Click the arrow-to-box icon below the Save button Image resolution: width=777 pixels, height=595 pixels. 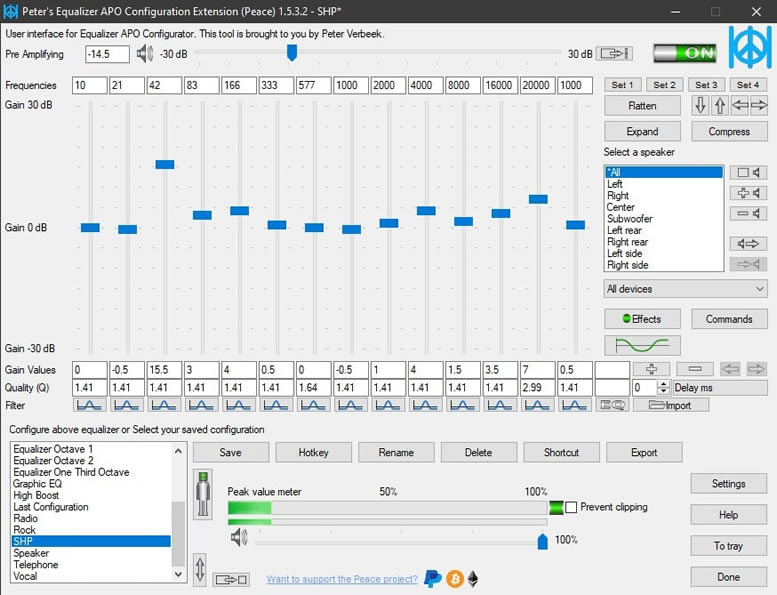[x=231, y=579]
